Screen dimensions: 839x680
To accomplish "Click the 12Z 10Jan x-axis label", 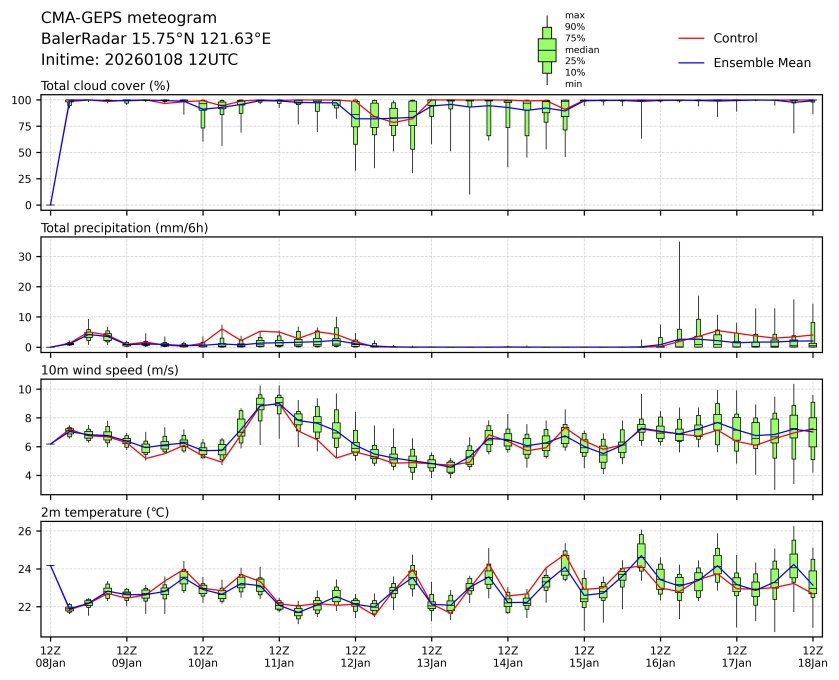I will click(203, 656).
